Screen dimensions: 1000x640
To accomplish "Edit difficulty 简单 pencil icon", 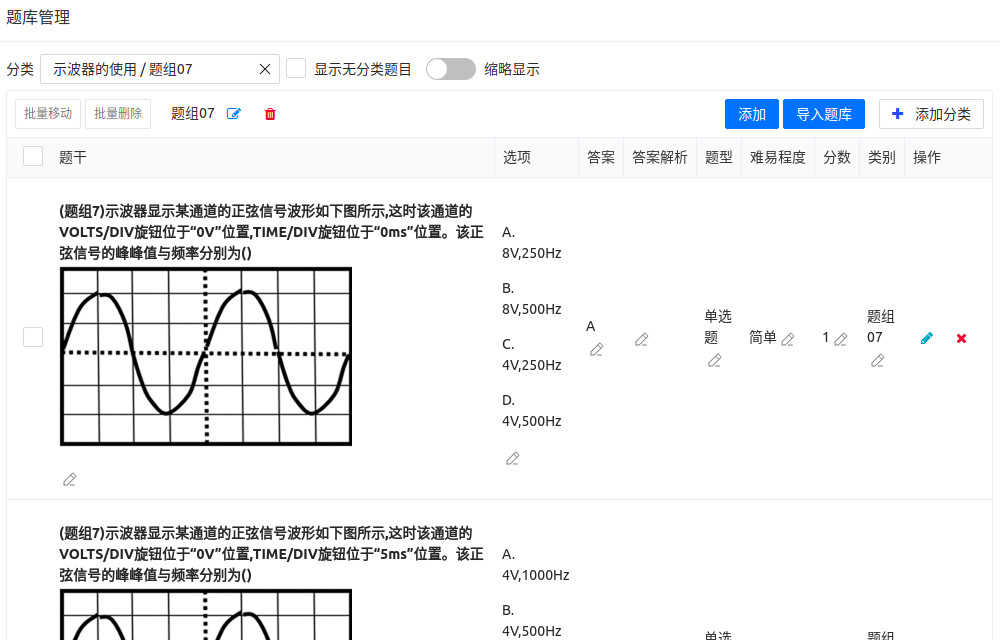I will pyautogui.click(x=788, y=339).
